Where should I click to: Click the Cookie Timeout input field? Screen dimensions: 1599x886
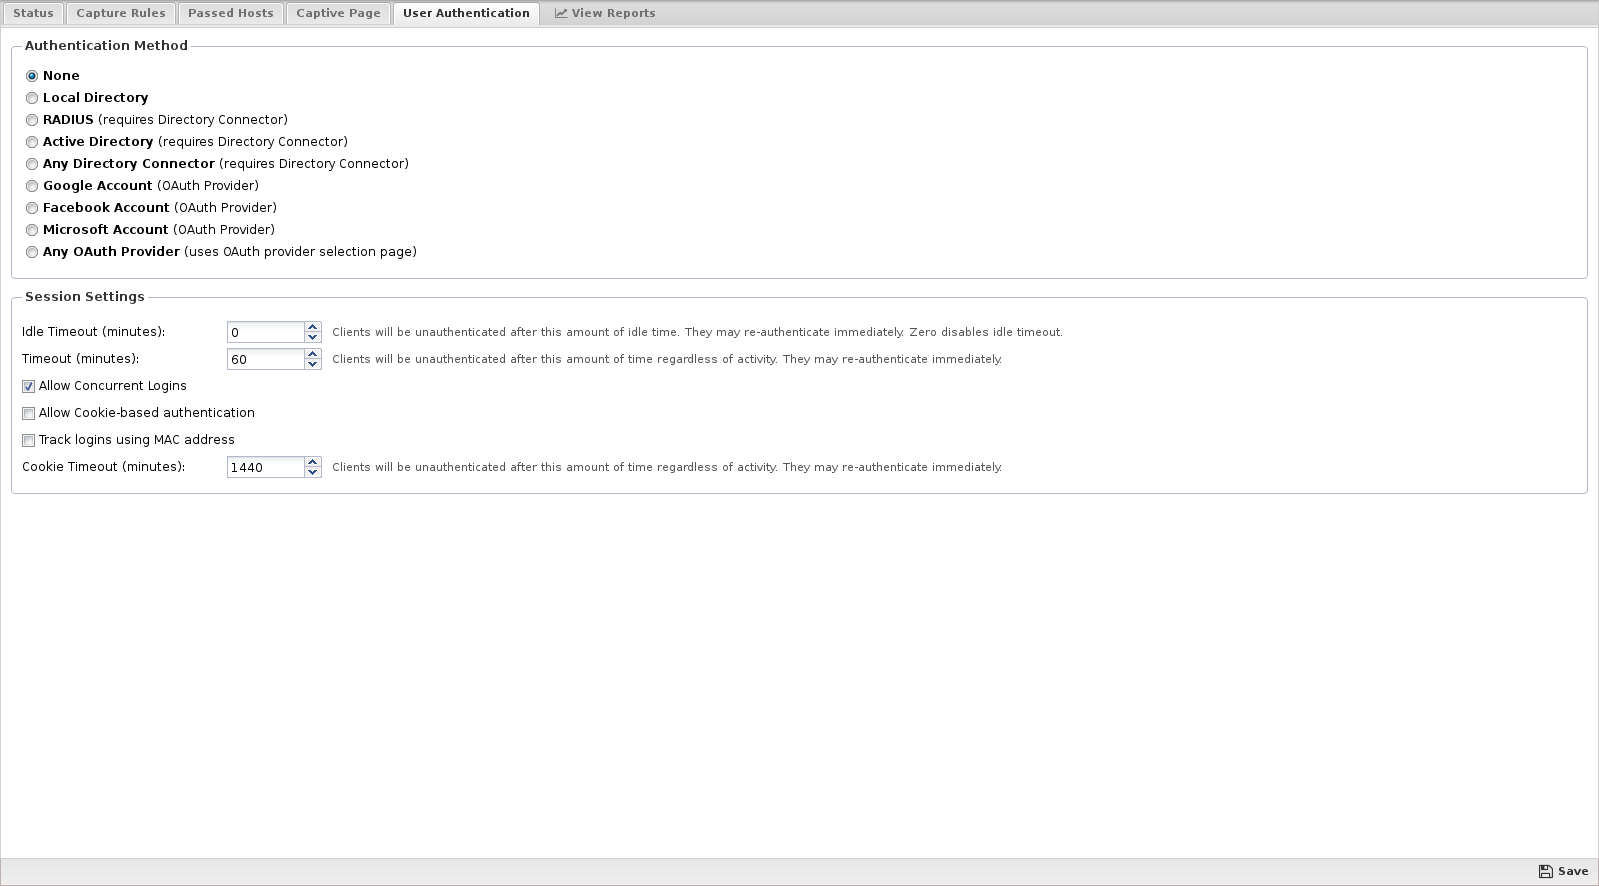coord(265,467)
